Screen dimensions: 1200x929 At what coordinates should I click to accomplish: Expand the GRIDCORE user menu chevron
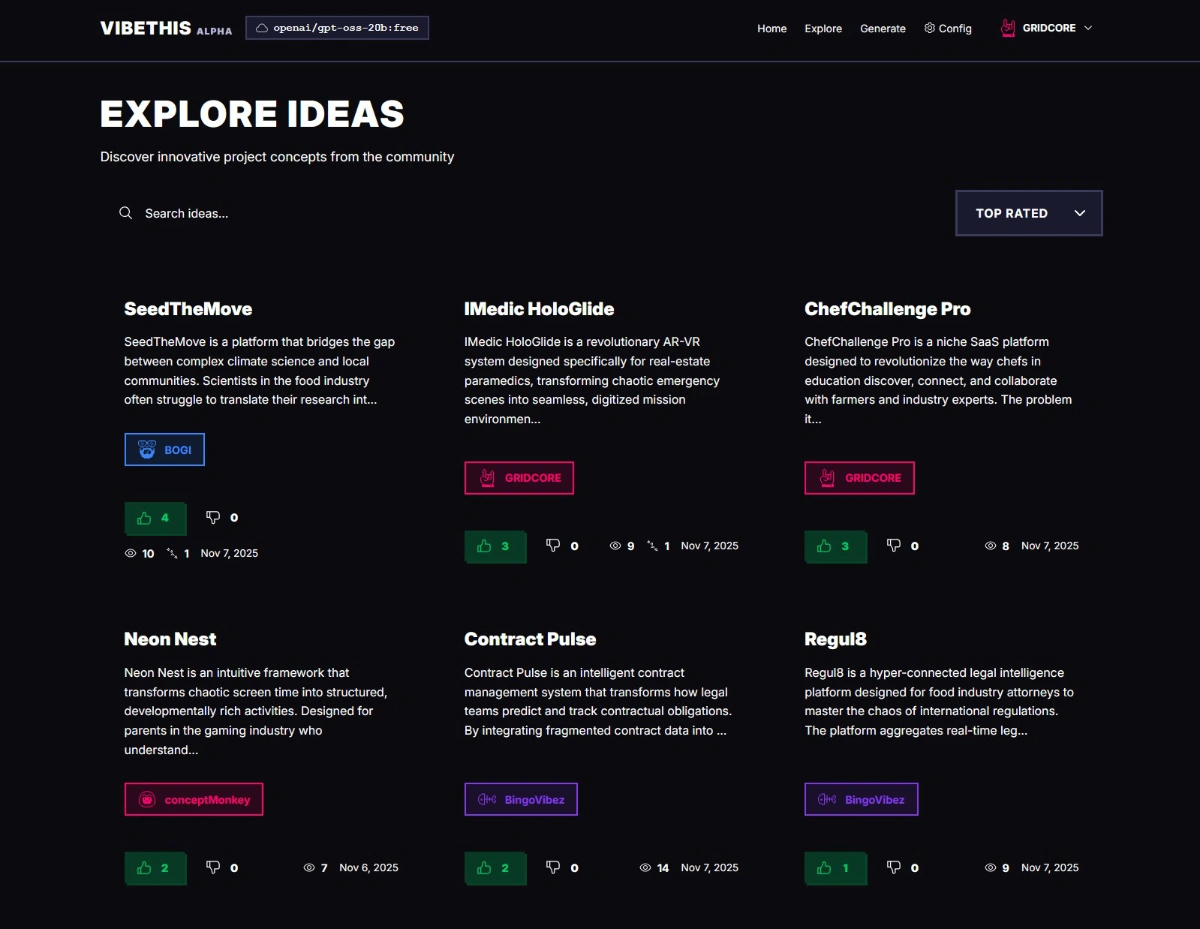(1088, 28)
